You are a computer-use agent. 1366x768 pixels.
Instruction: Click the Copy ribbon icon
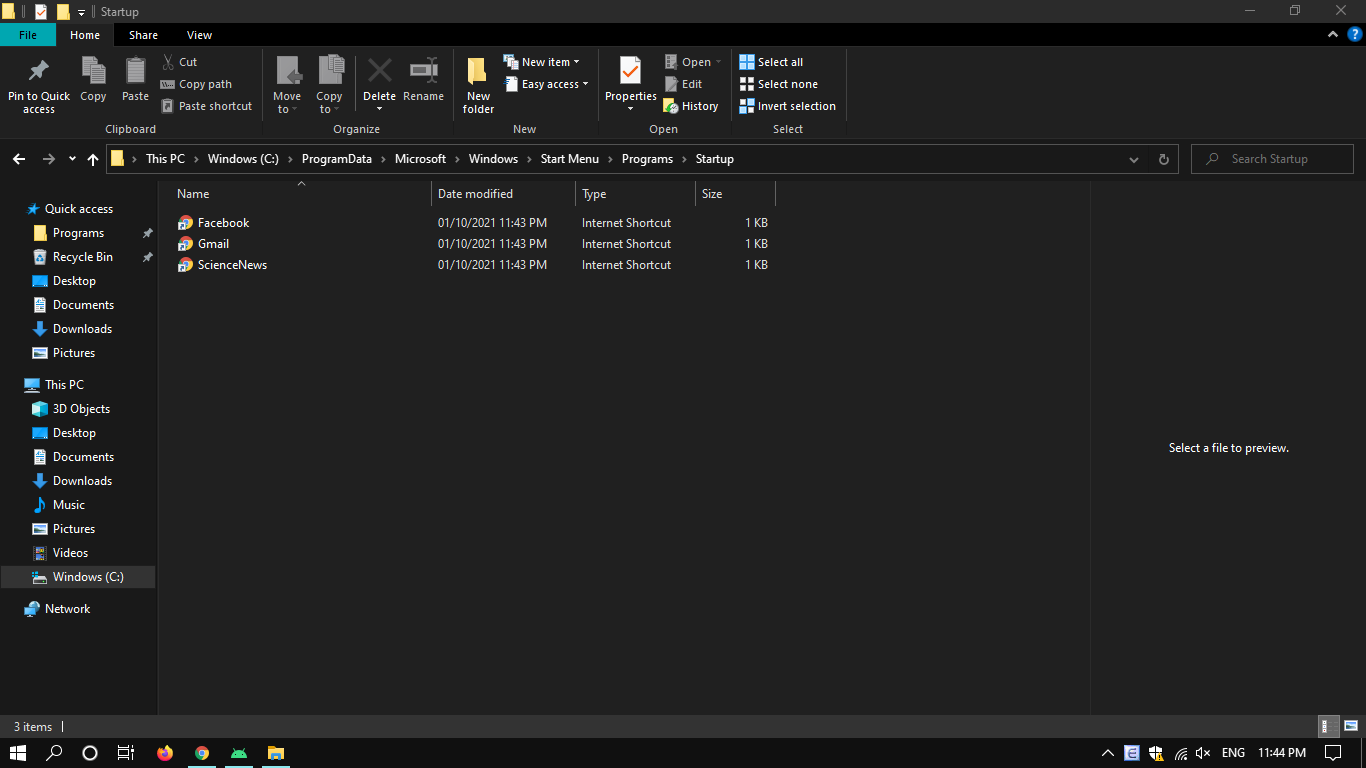(x=93, y=71)
